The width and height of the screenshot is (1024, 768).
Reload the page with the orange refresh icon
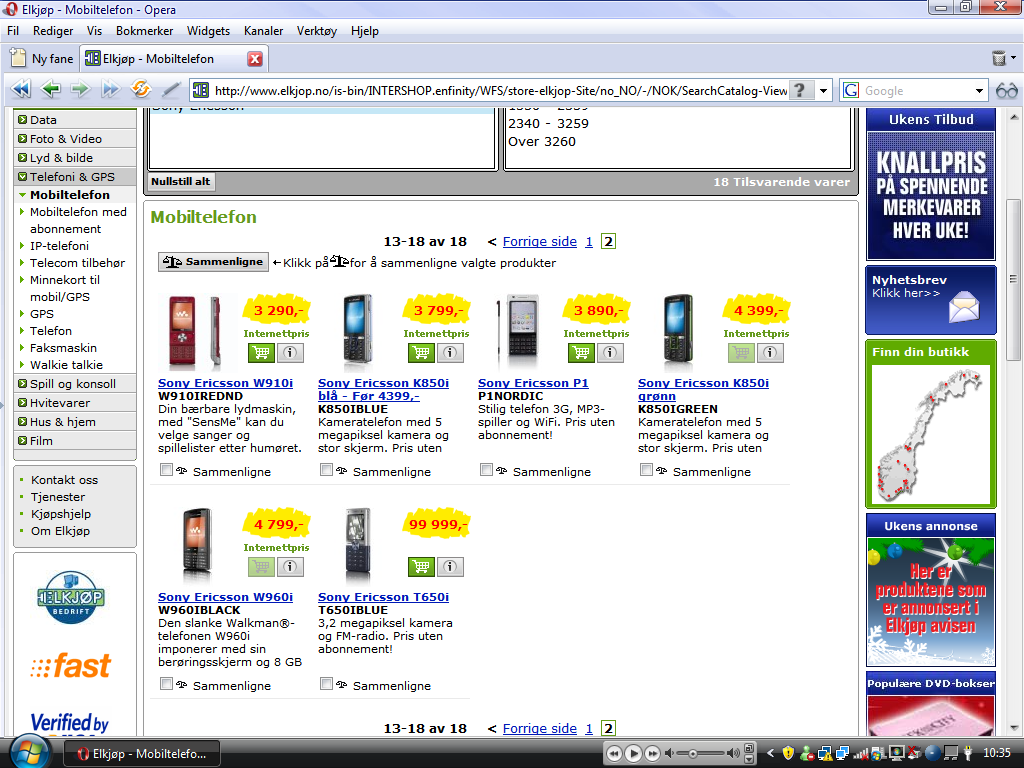point(140,89)
